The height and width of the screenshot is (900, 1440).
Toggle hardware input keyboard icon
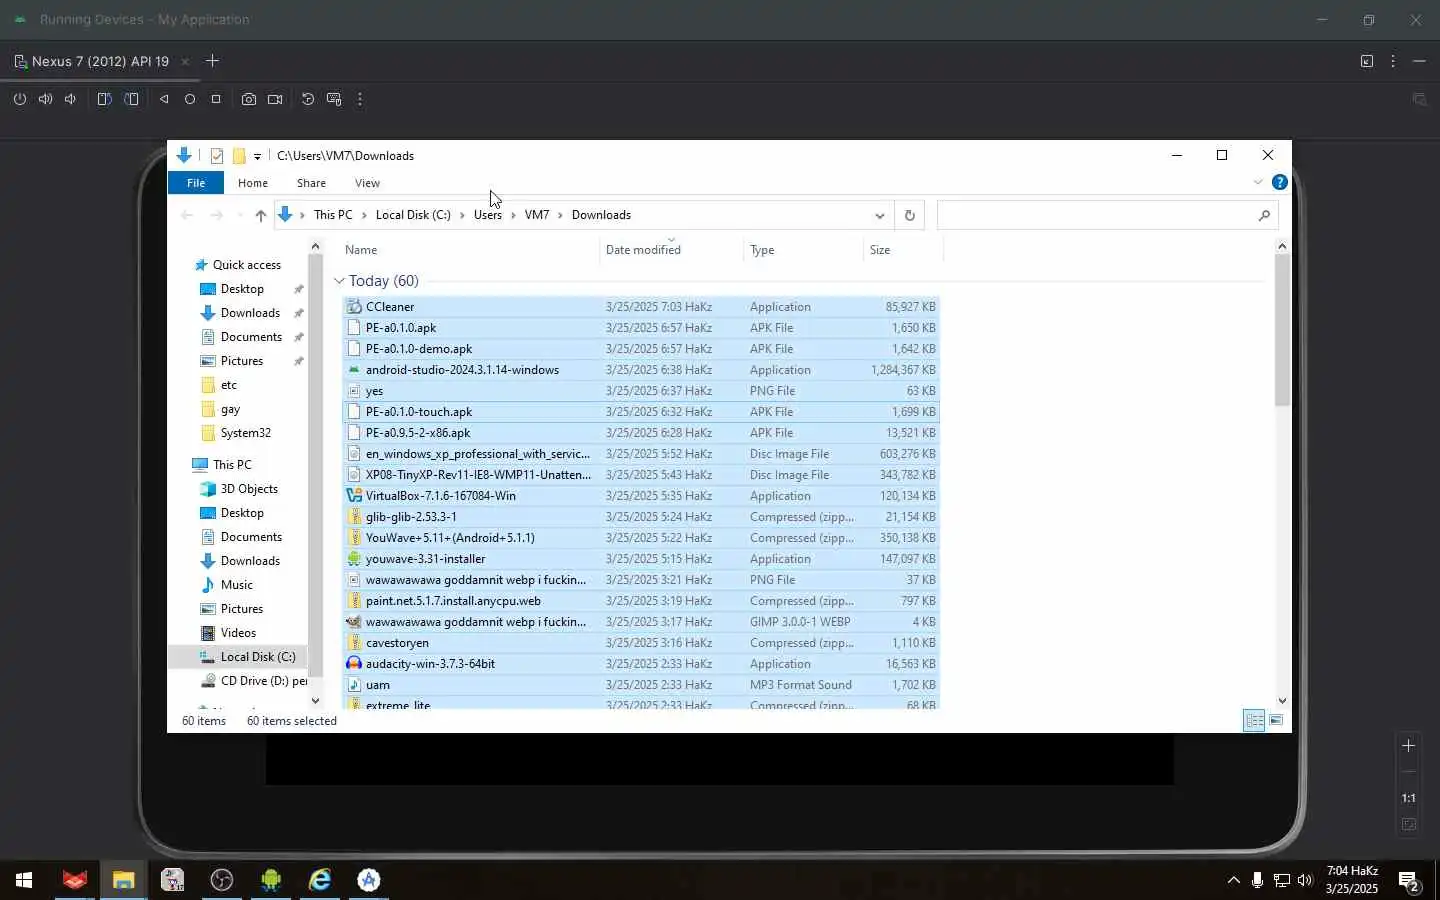[x=334, y=99]
